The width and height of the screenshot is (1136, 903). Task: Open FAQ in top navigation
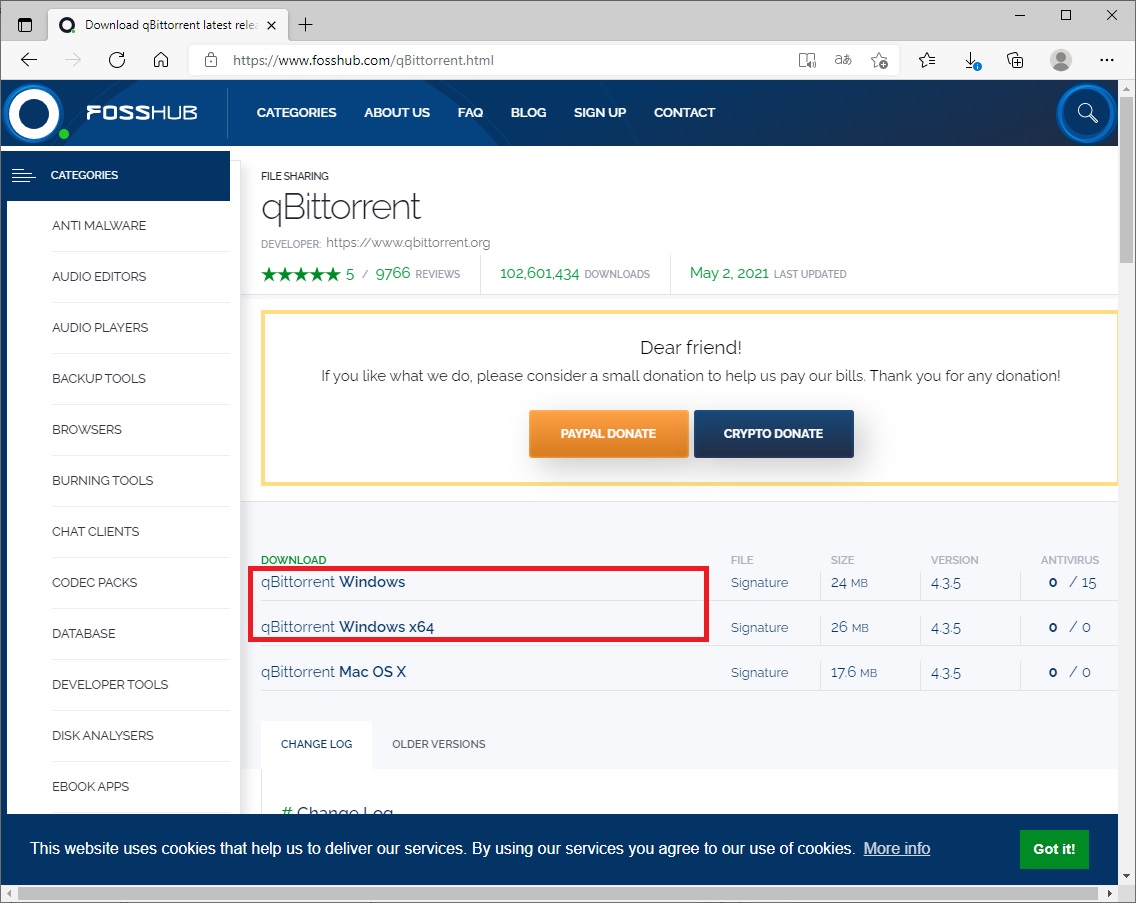(x=470, y=112)
